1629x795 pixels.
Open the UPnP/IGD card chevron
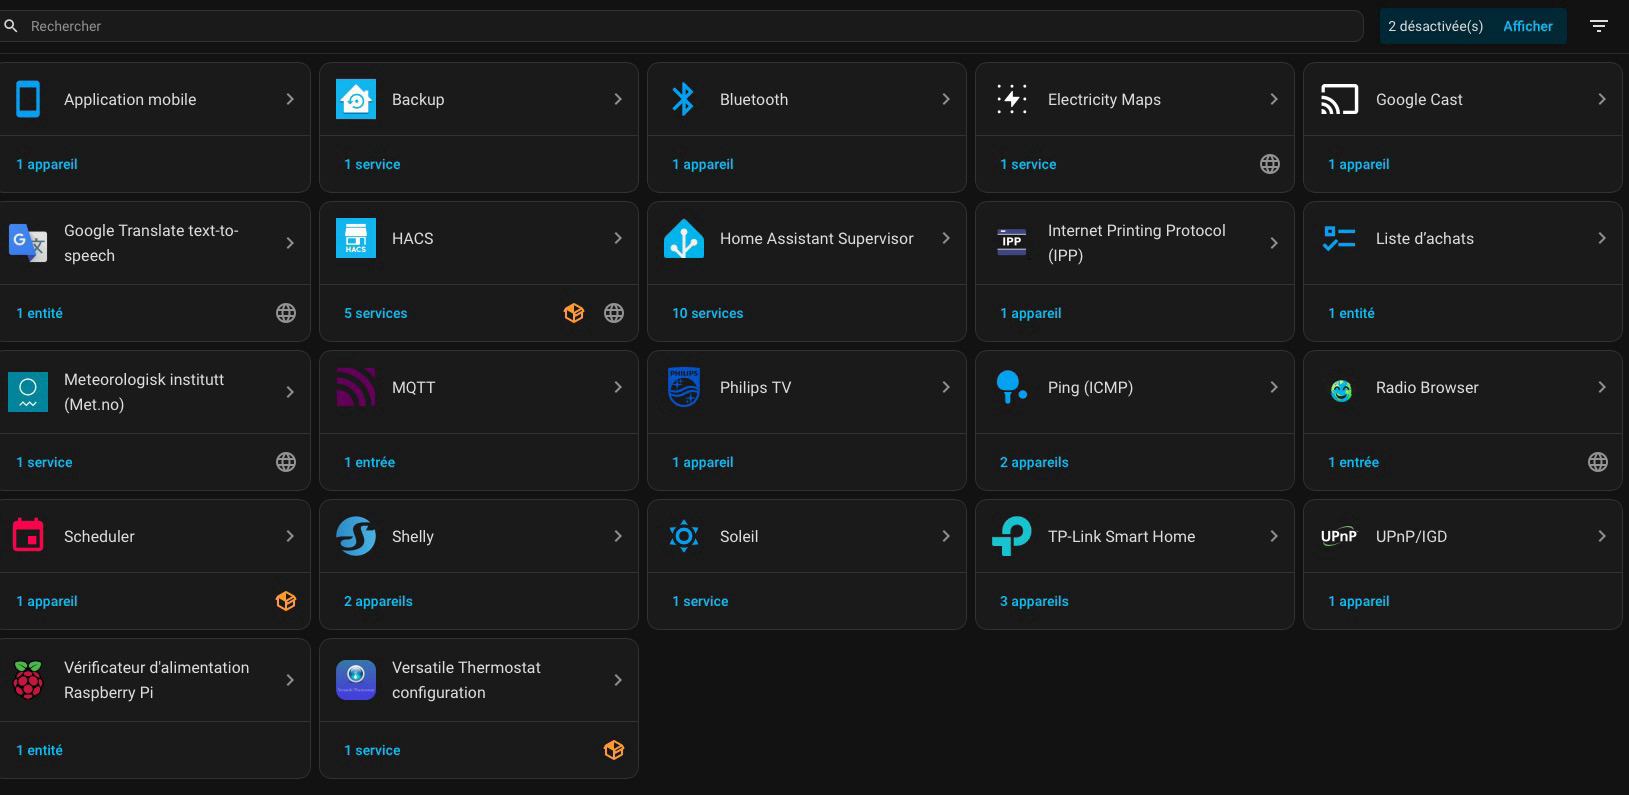[1601, 536]
